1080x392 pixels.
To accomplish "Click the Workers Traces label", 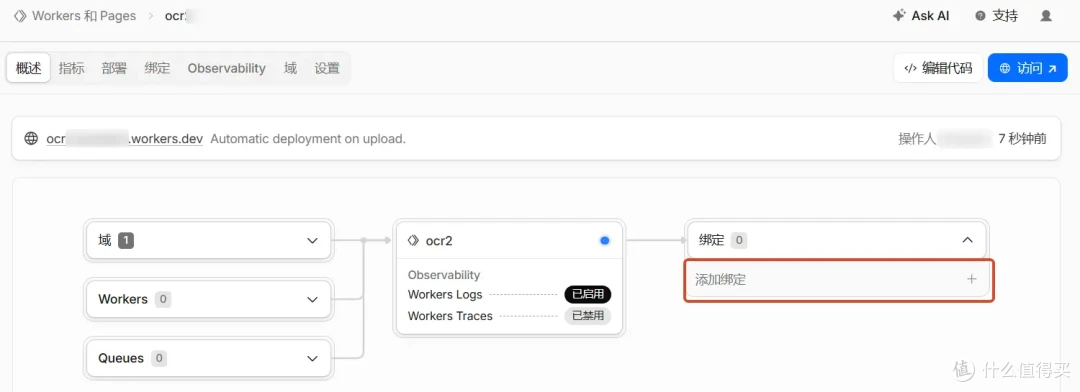I will (x=450, y=316).
